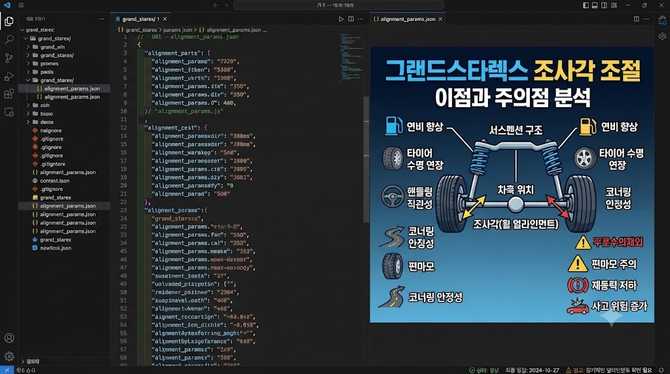The image size is (670, 374).
Task: Click the date 2024-10-27 status entry
Action: 532,370
